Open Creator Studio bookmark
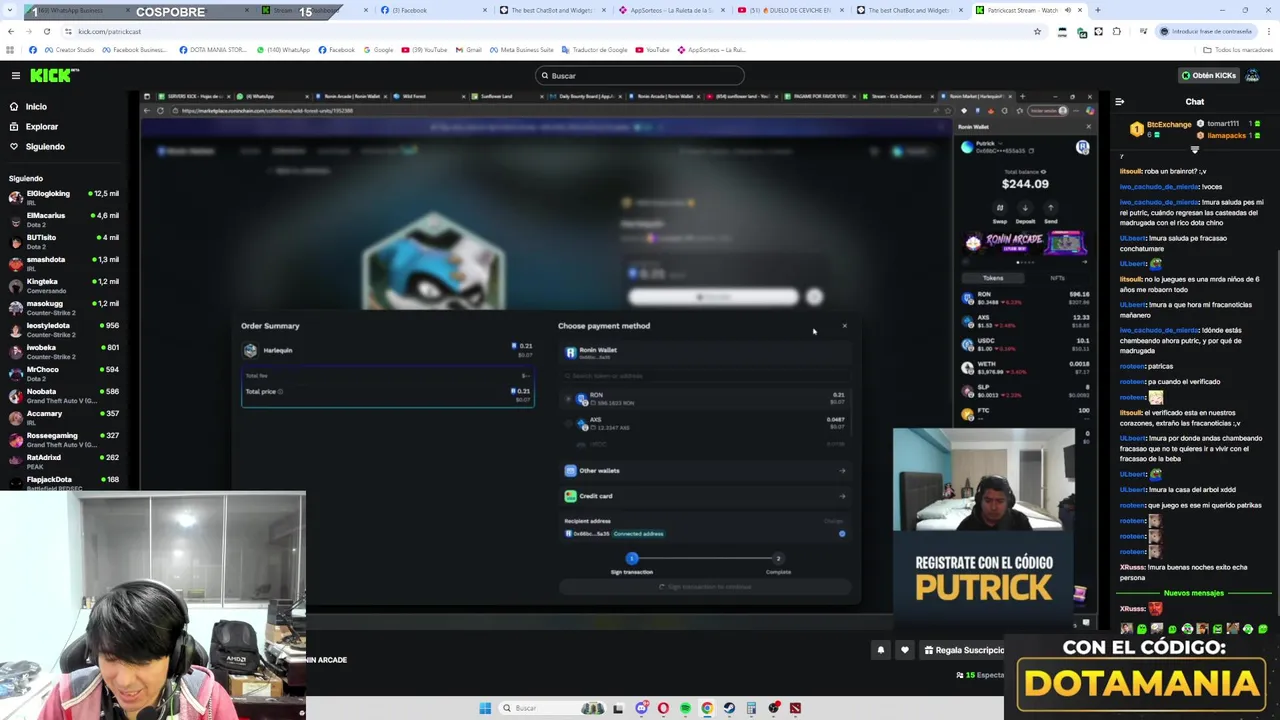Image resolution: width=1280 pixels, height=720 pixels. pyautogui.click(x=69, y=49)
